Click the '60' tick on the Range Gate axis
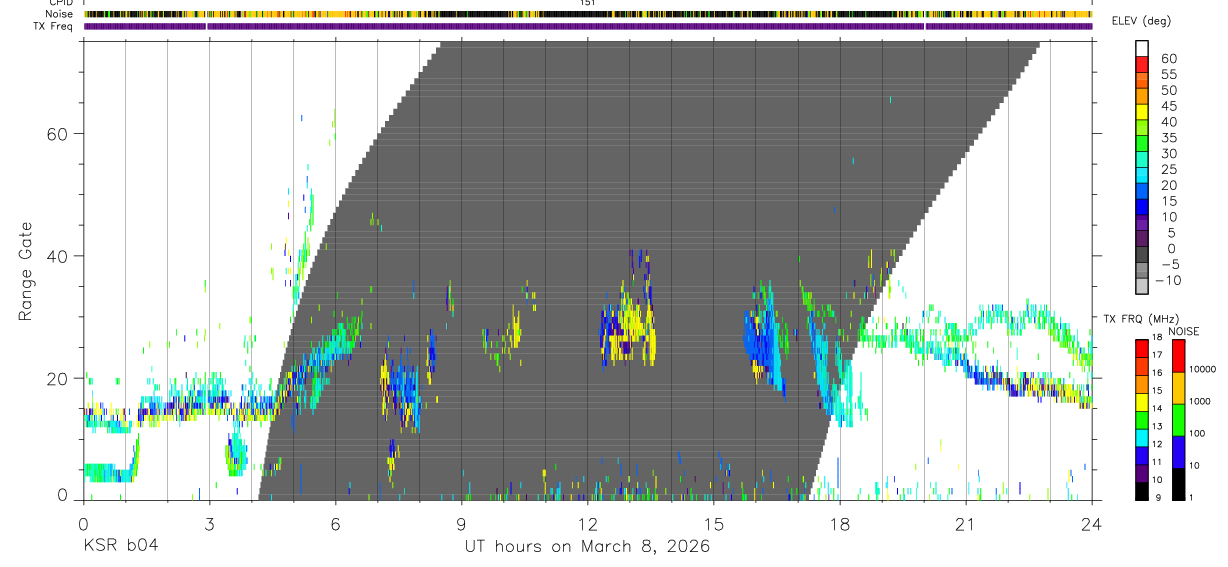Screen dimensions: 1228x567 [57, 134]
